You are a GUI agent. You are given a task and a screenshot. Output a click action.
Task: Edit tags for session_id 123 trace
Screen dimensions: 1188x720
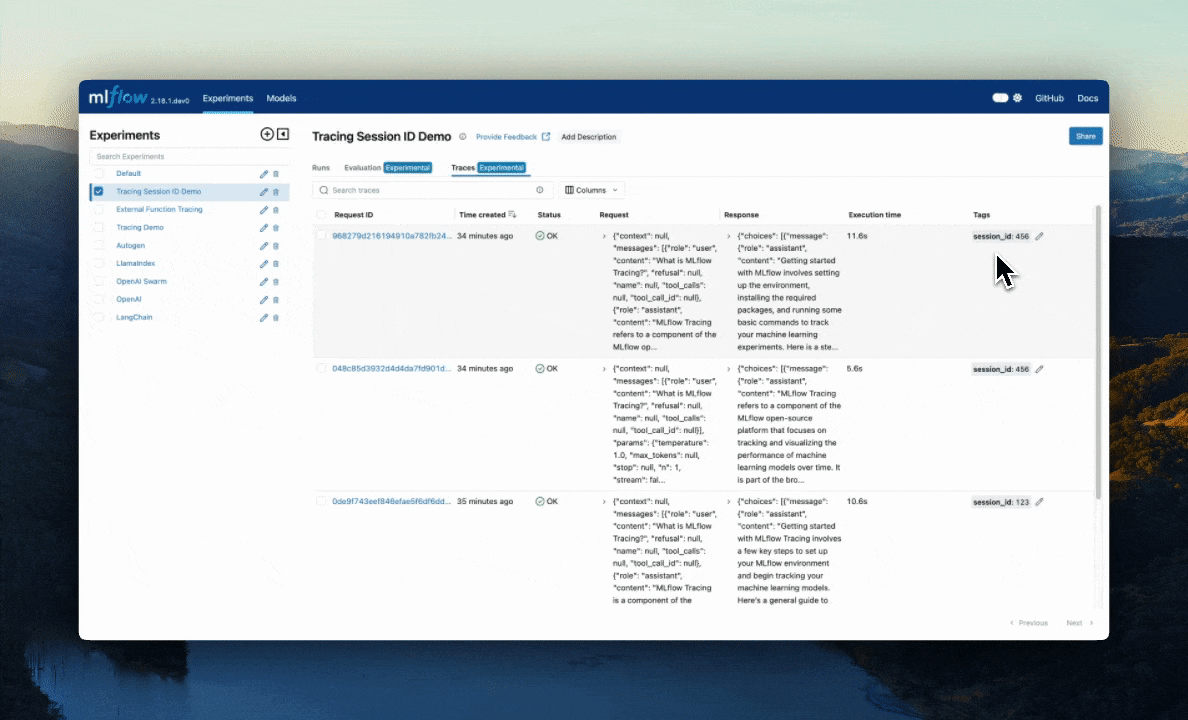pos(1039,502)
